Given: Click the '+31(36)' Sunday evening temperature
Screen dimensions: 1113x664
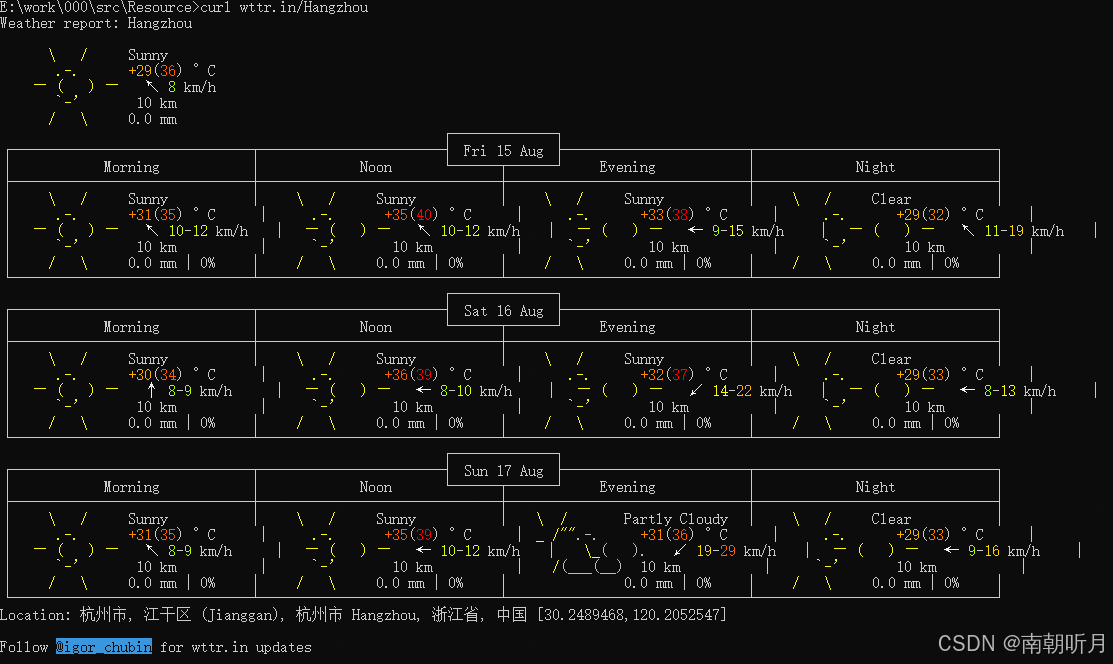Looking at the screenshot, I should [667, 534].
